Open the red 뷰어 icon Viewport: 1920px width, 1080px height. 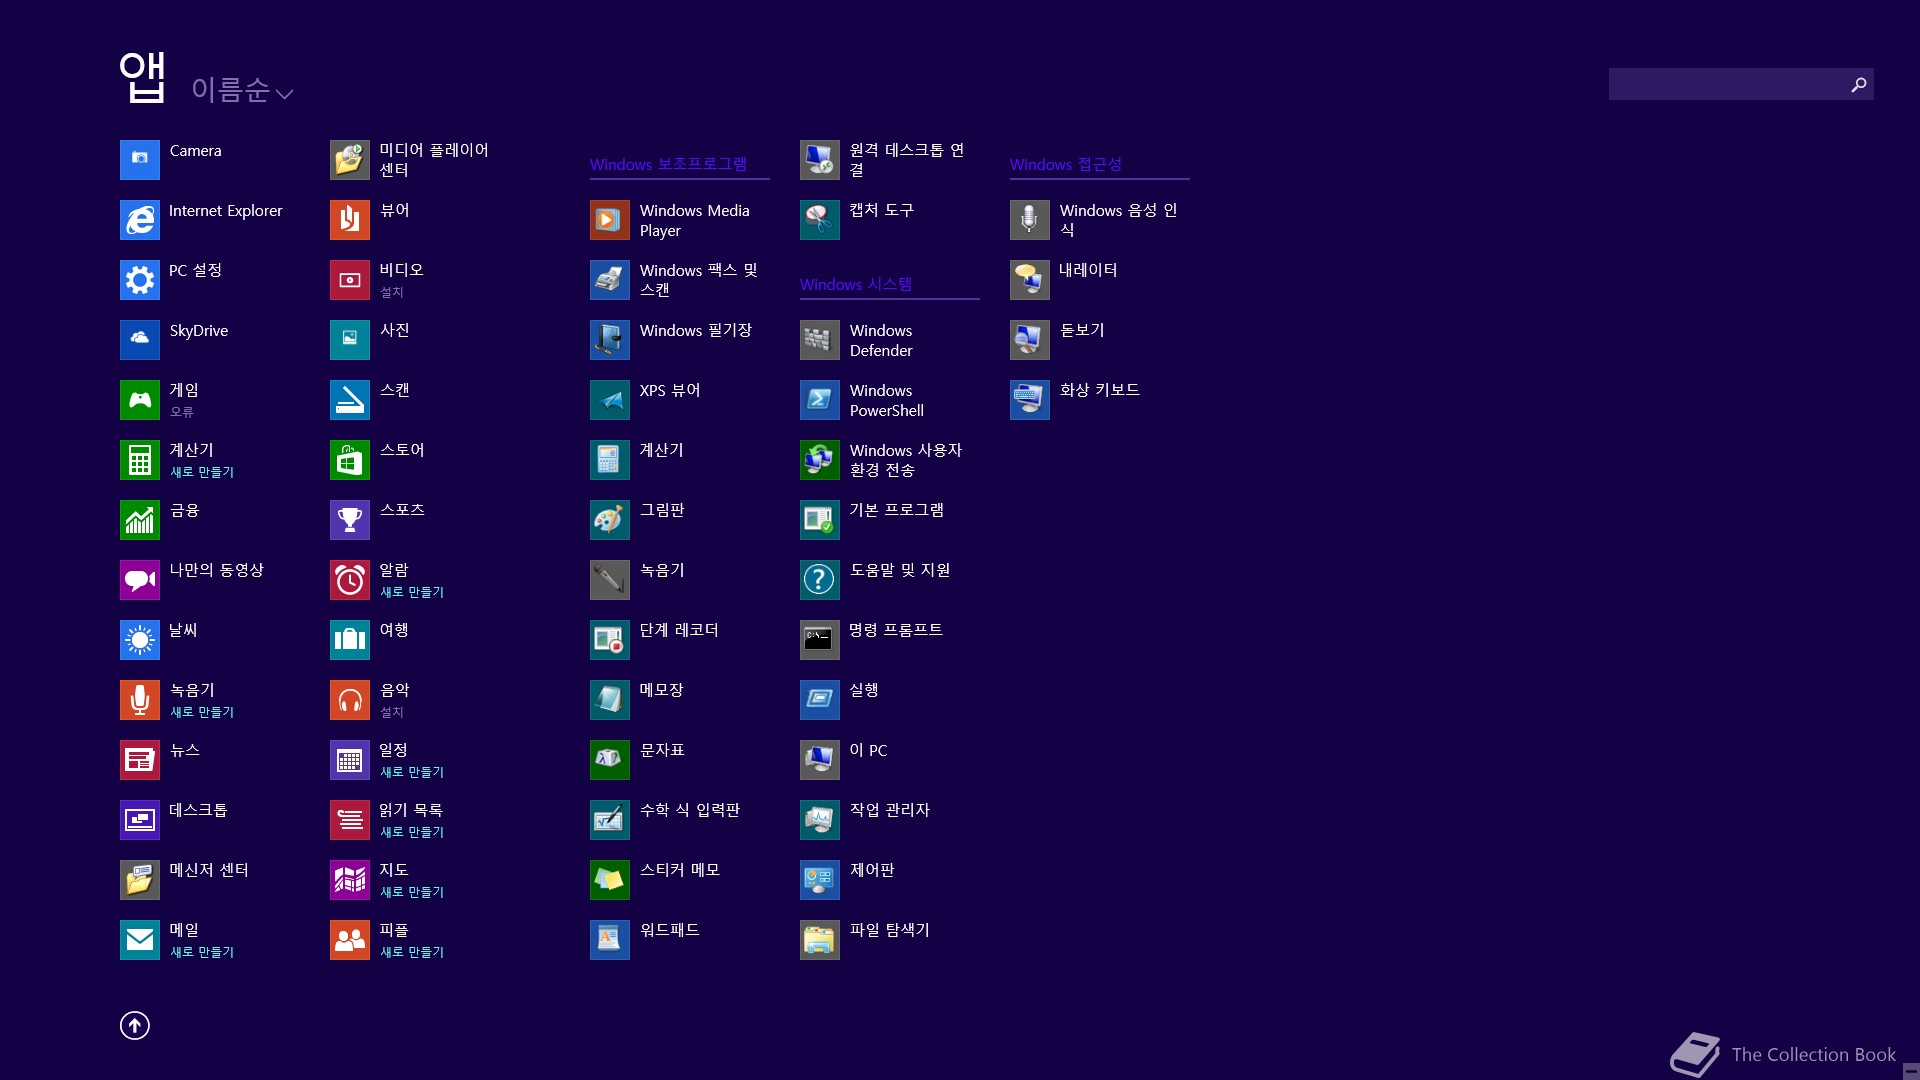[350, 220]
